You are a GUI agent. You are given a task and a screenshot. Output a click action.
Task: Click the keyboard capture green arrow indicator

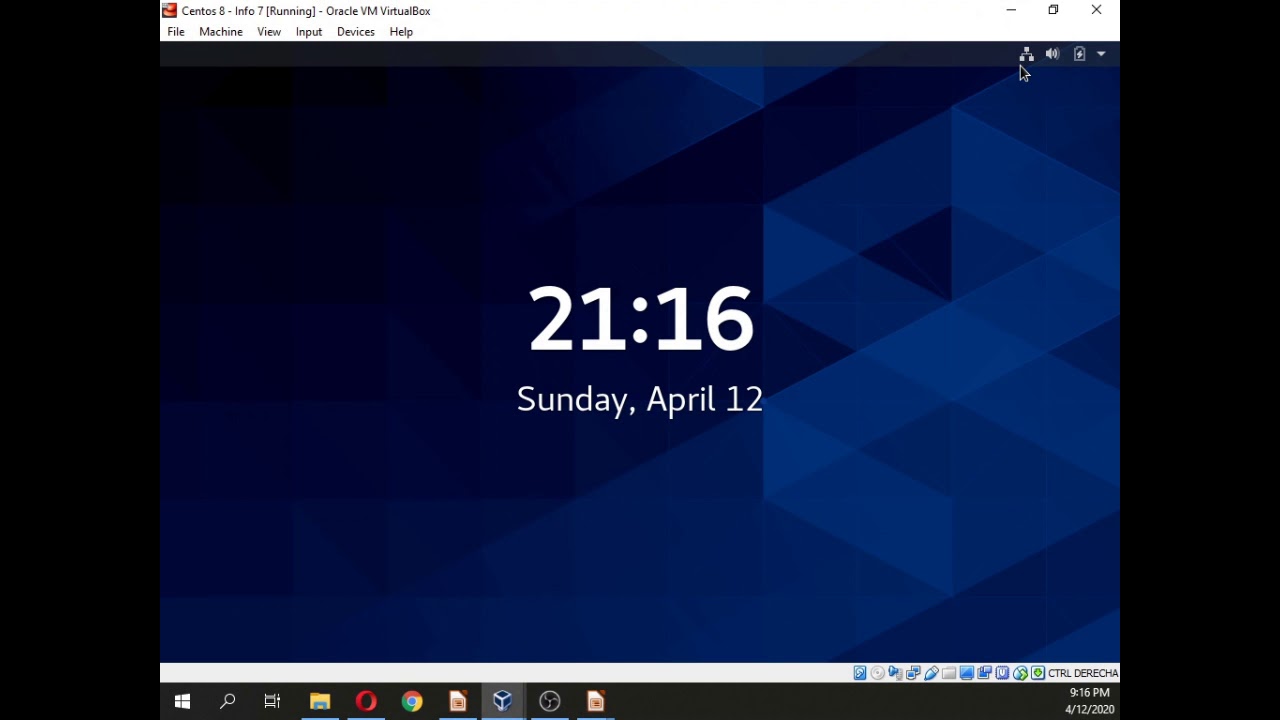coord(1038,673)
